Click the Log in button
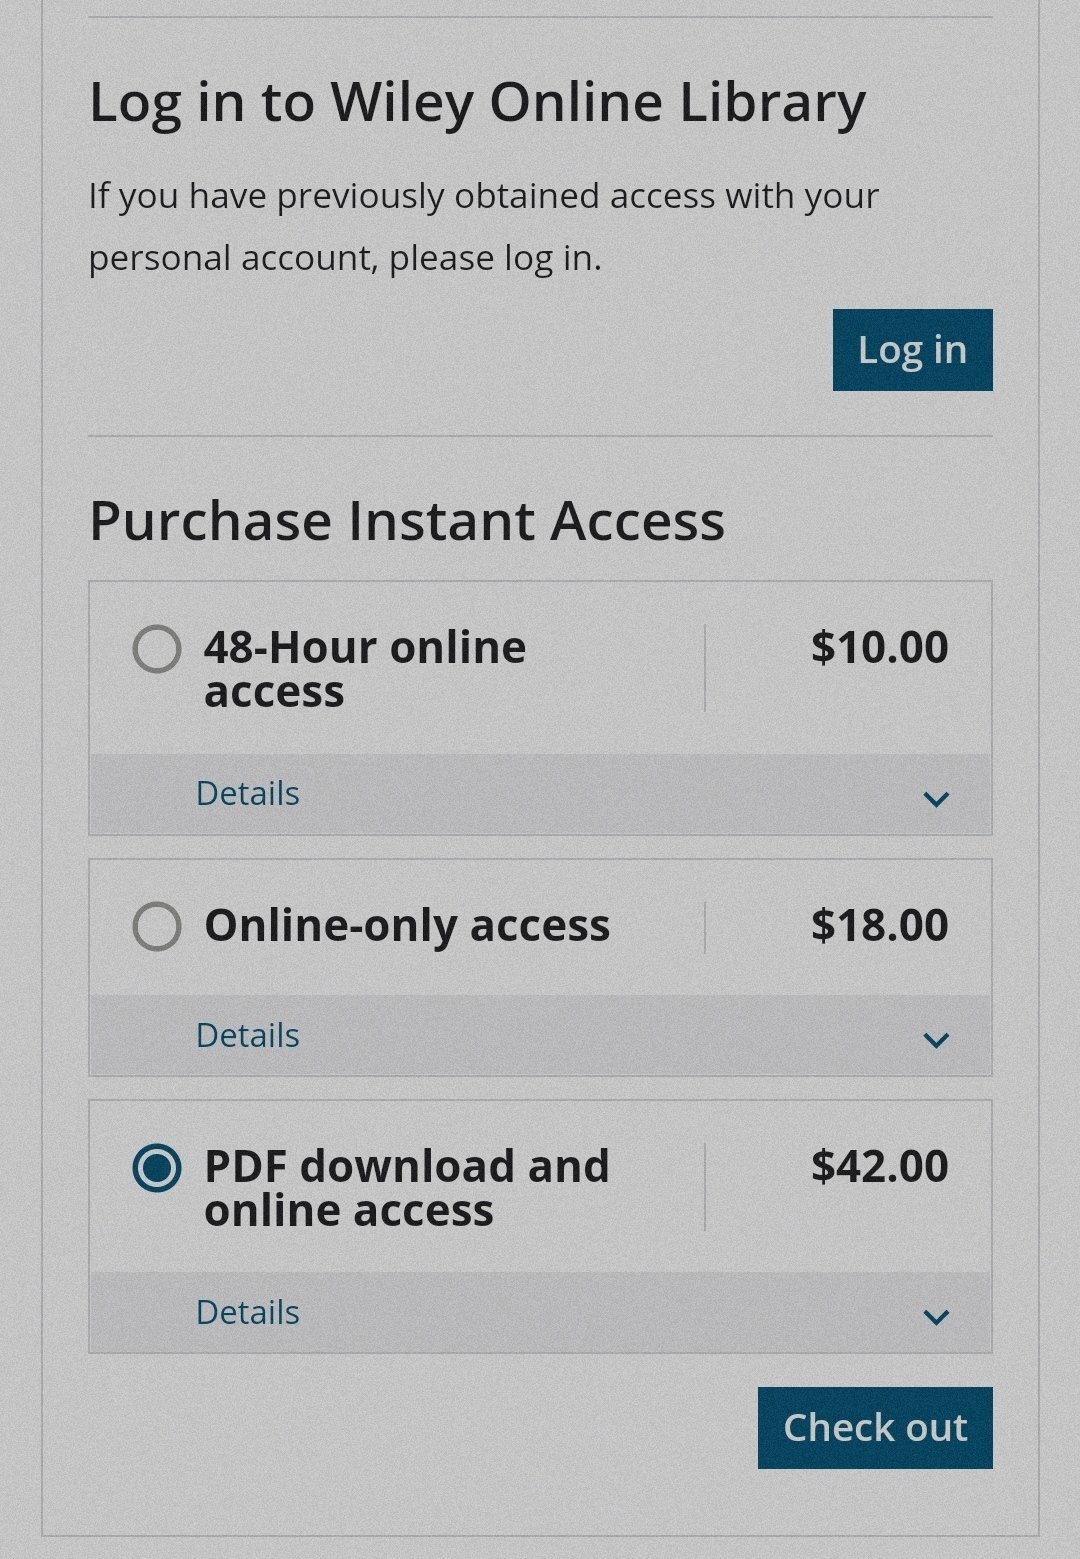 [x=912, y=350]
